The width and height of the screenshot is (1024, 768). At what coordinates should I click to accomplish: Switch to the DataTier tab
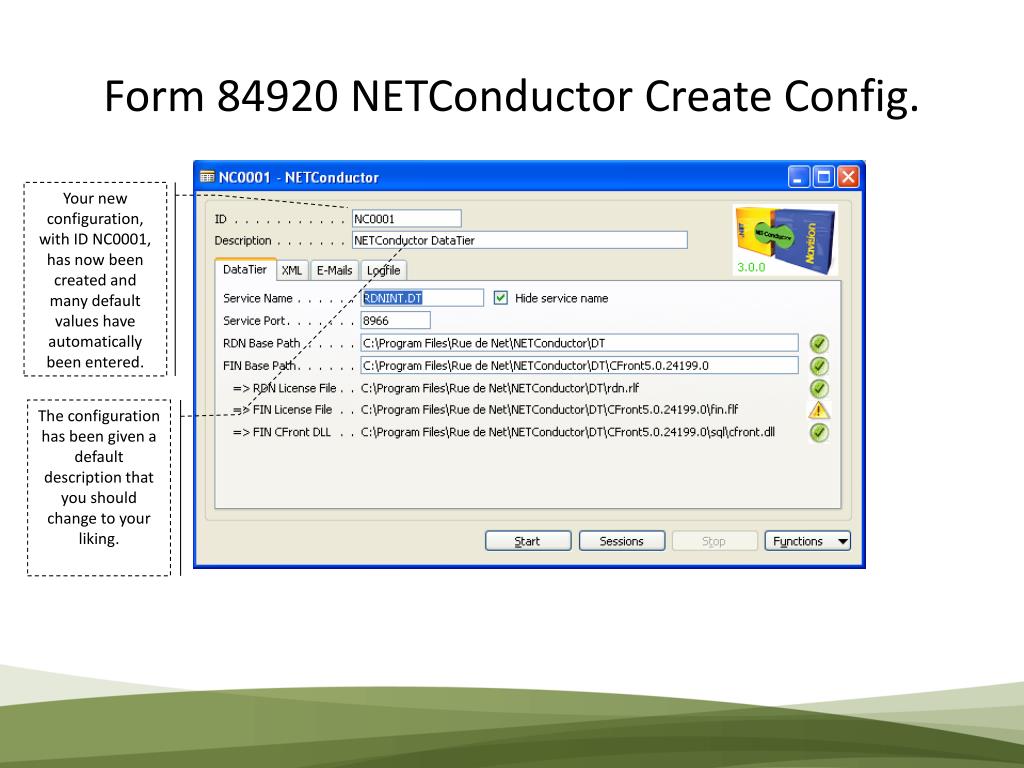point(245,269)
